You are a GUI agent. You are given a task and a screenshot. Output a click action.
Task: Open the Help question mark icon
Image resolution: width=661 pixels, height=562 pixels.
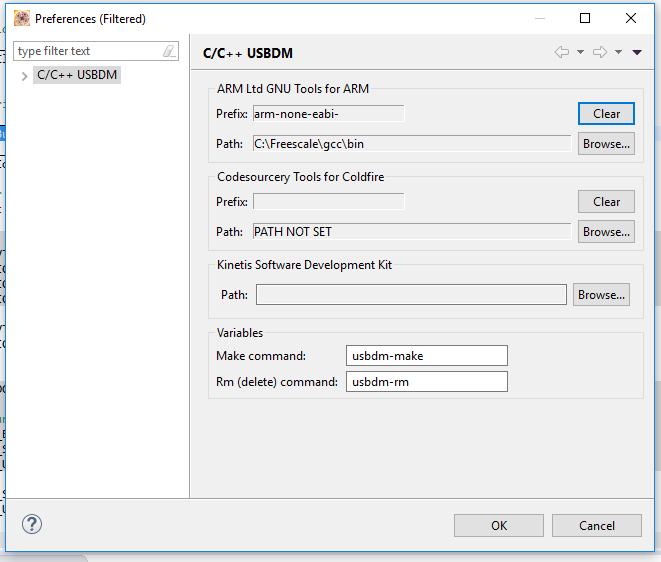32,524
